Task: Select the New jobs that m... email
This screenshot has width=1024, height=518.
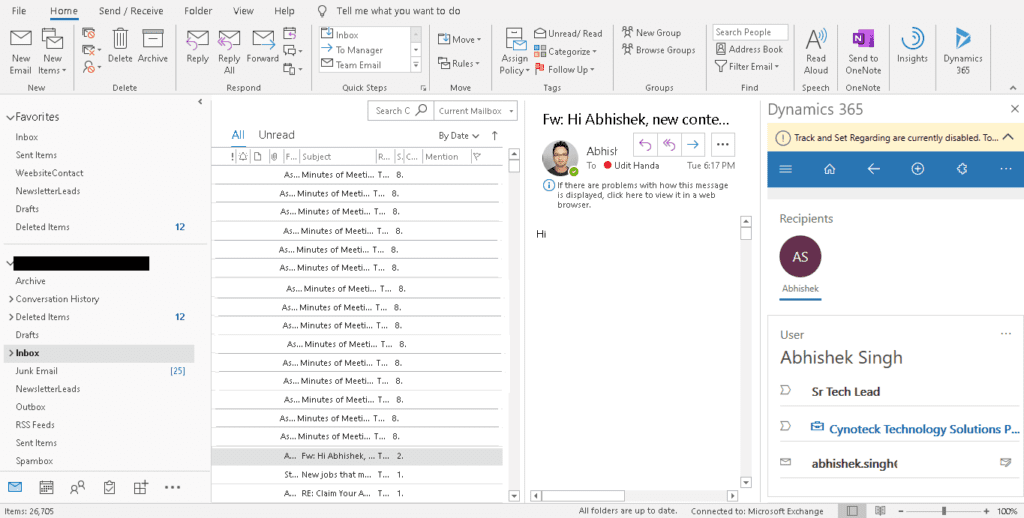Action: click(358, 474)
